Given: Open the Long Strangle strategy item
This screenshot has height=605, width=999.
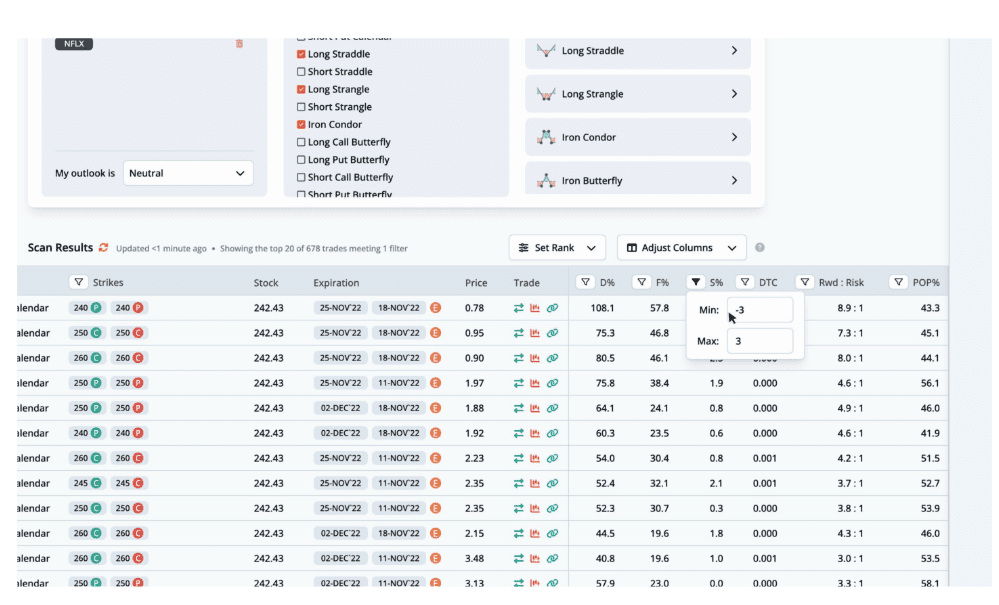Looking at the screenshot, I should pyautogui.click(x=637, y=94).
